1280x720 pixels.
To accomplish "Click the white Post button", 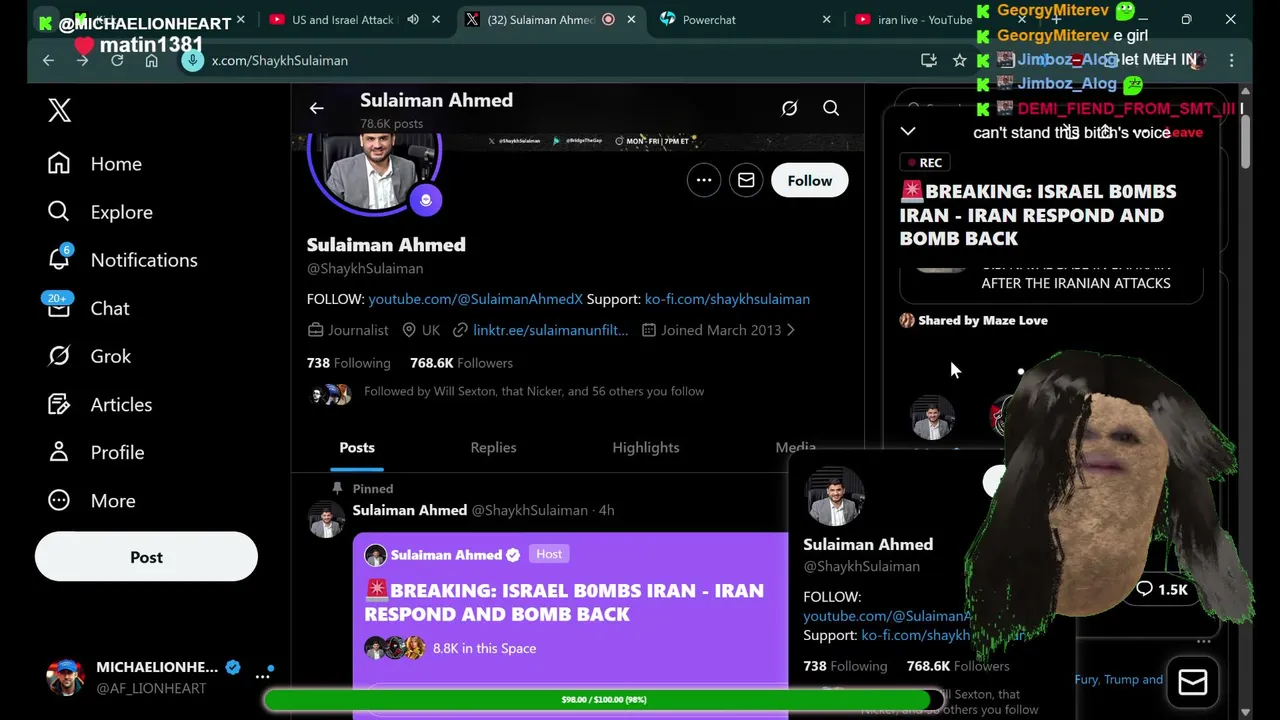I will pyautogui.click(x=146, y=557).
